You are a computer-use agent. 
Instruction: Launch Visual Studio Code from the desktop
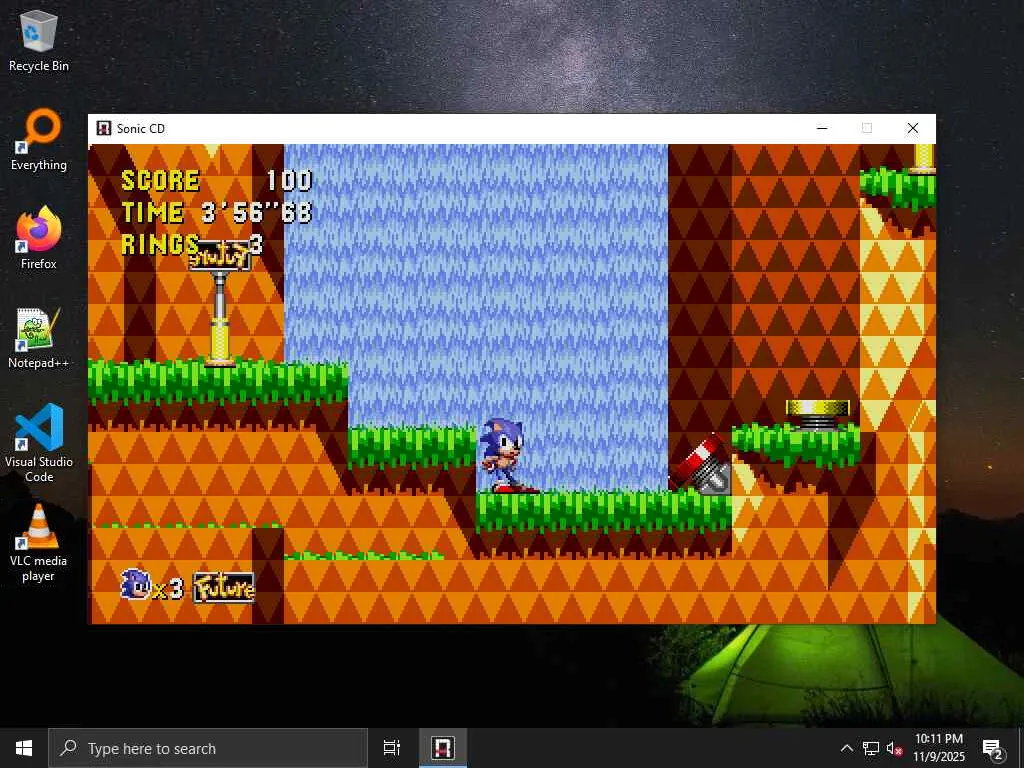(39, 443)
